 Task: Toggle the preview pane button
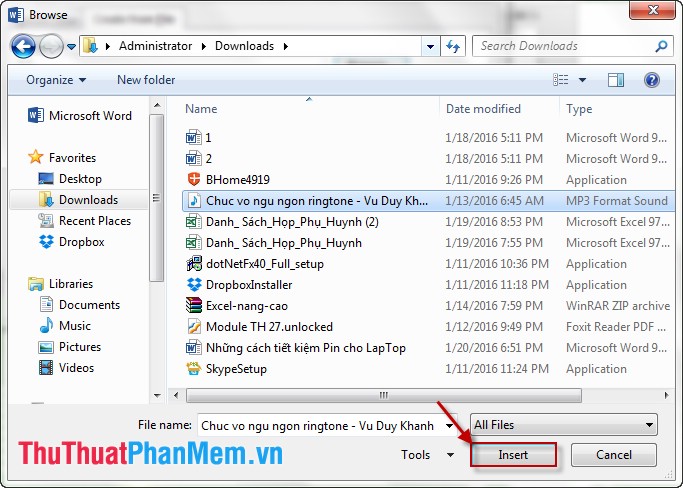(x=615, y=80)
